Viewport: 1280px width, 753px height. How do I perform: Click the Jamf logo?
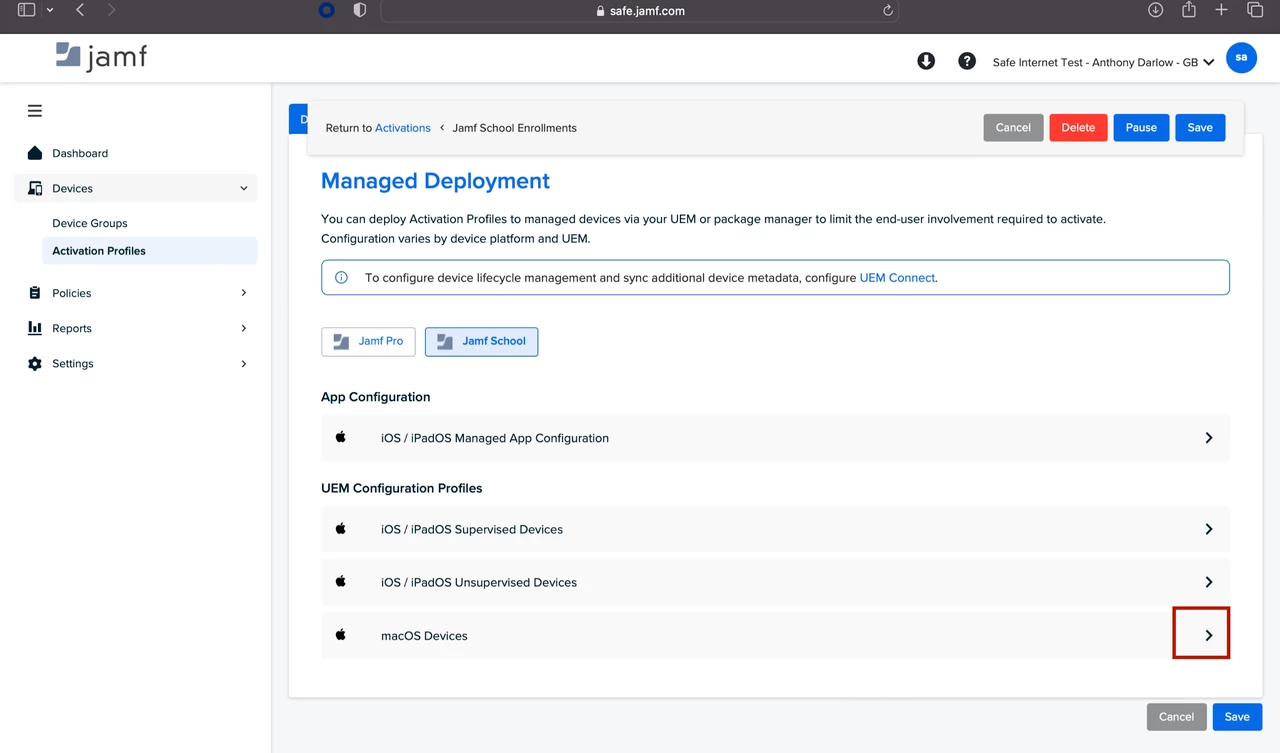pyautogui.click(x=101, y=57)
